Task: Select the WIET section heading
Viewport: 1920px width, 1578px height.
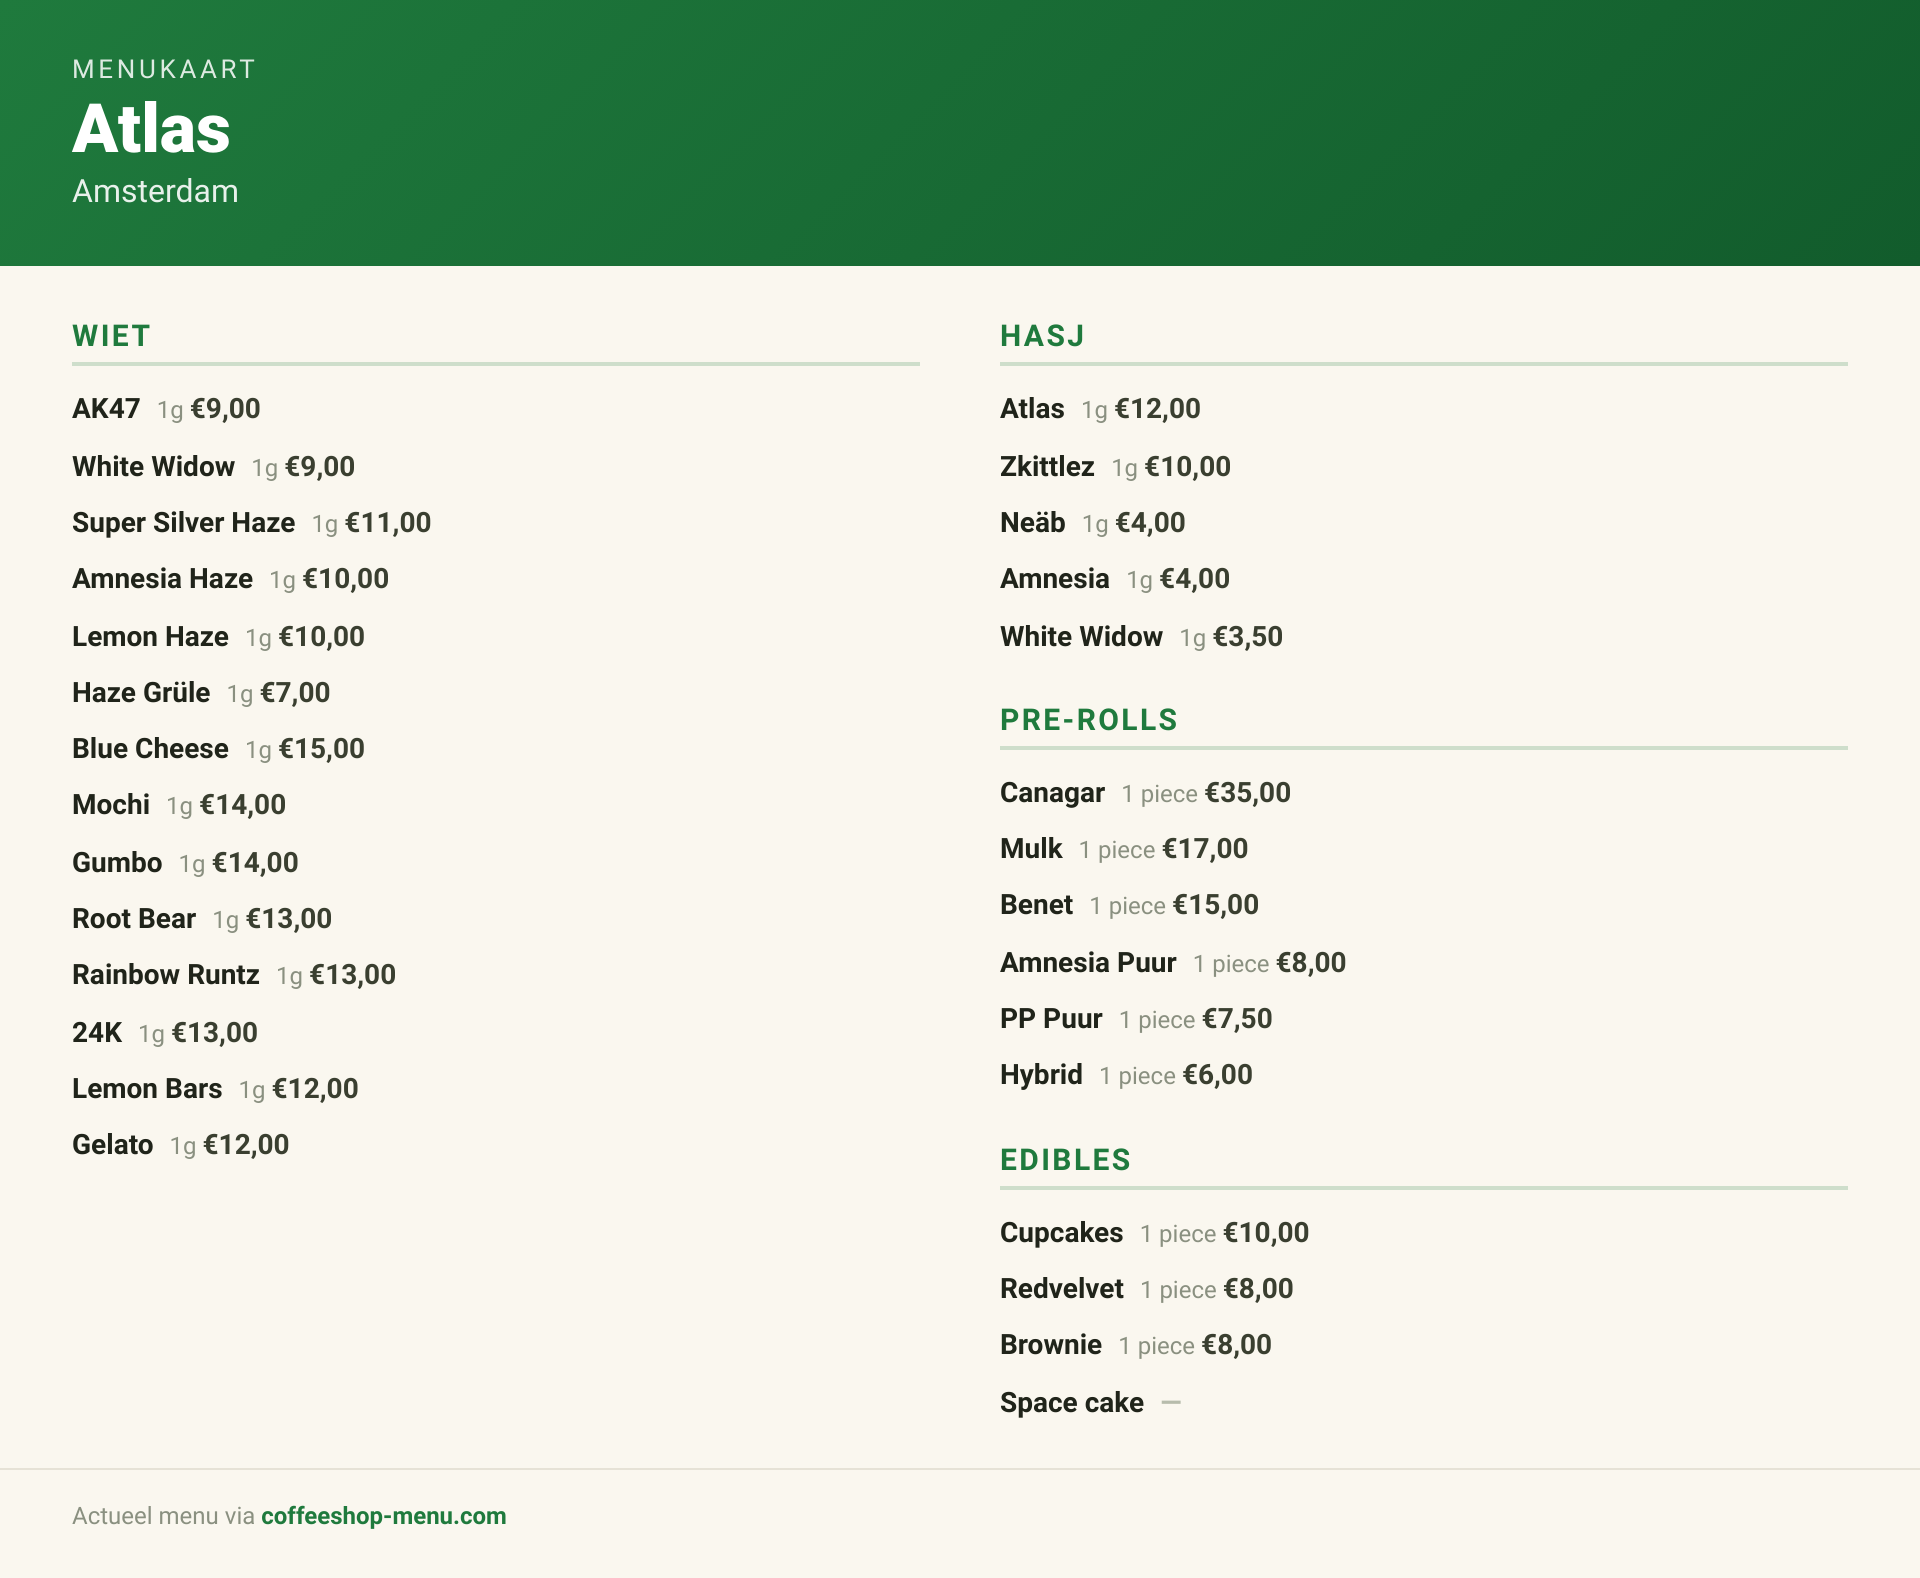Action: [111, 336]
